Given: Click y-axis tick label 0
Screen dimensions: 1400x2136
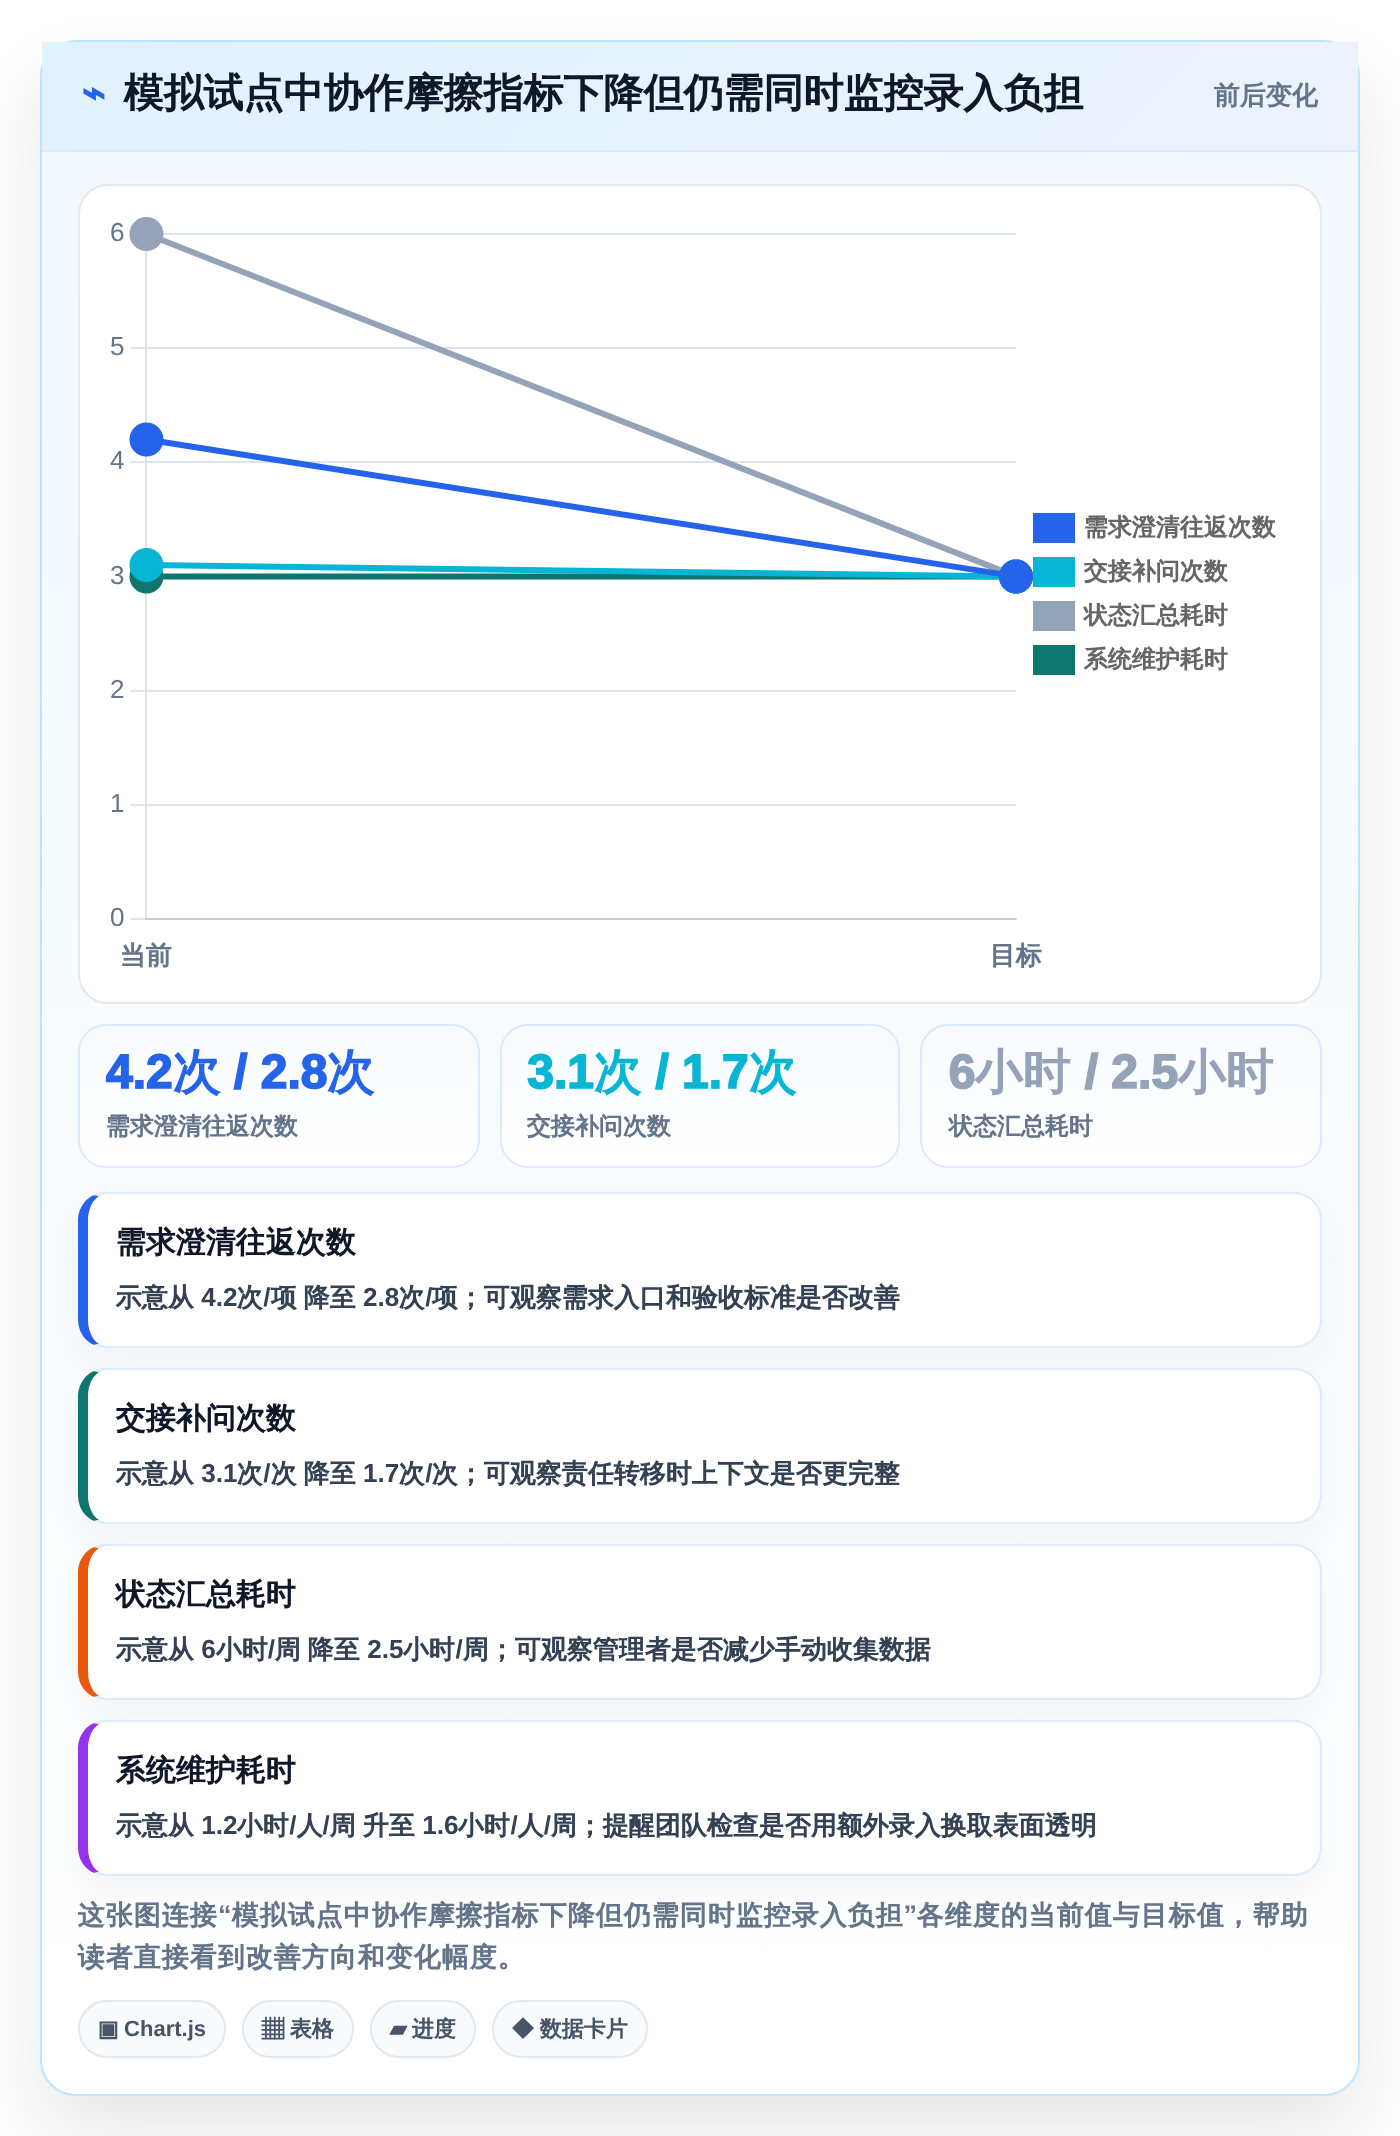Looking at the screenshot, I should [x=117, y=918].
